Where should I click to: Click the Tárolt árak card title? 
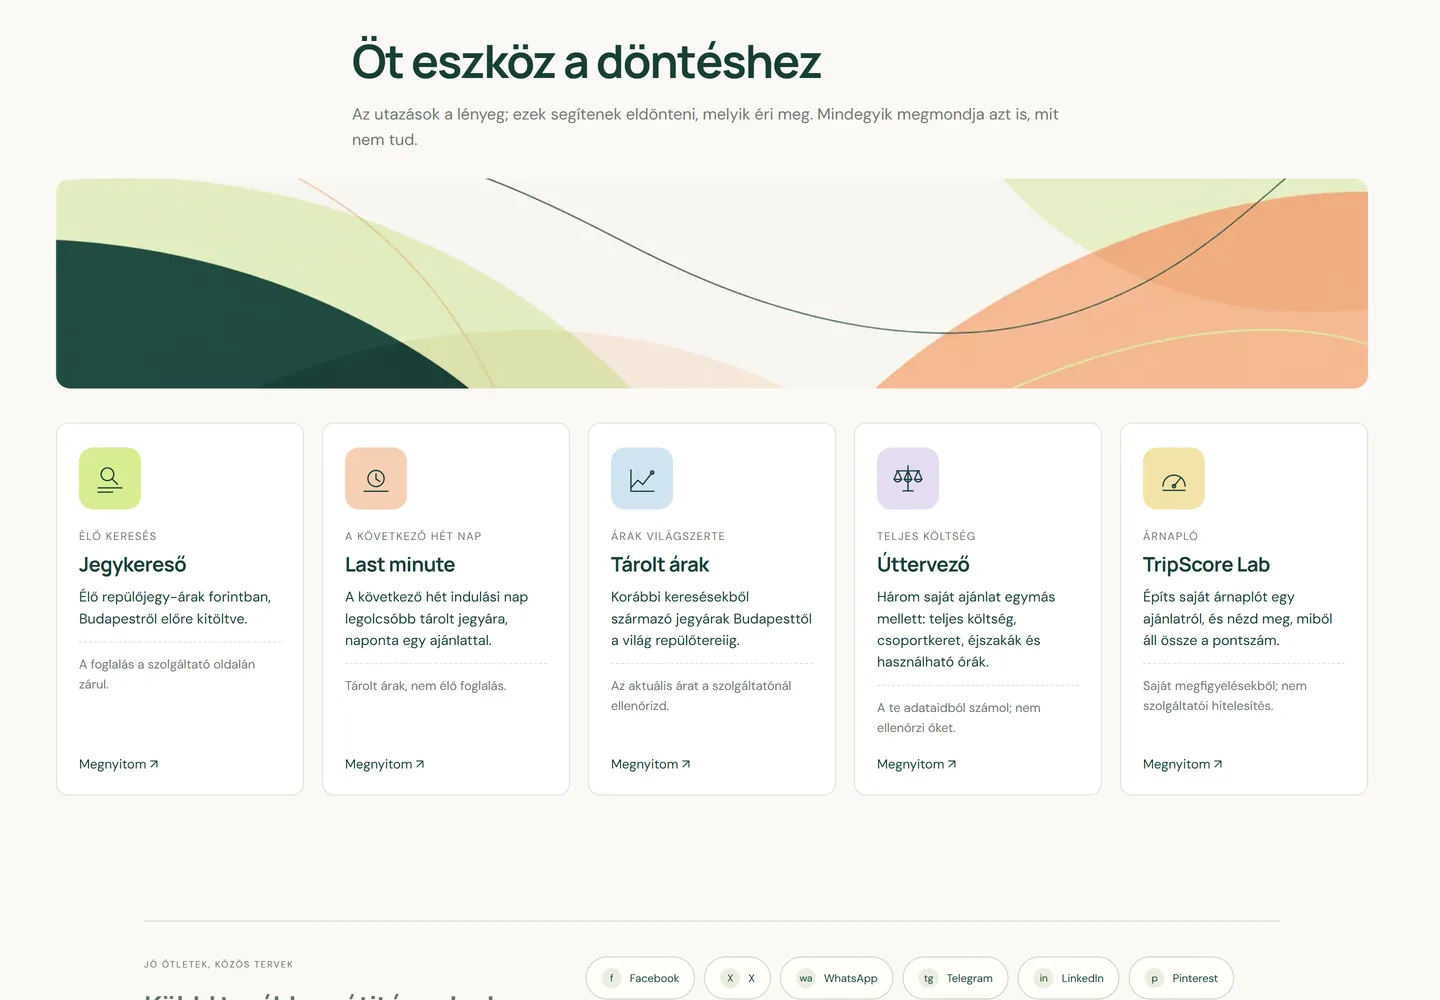tap(660, 565)
